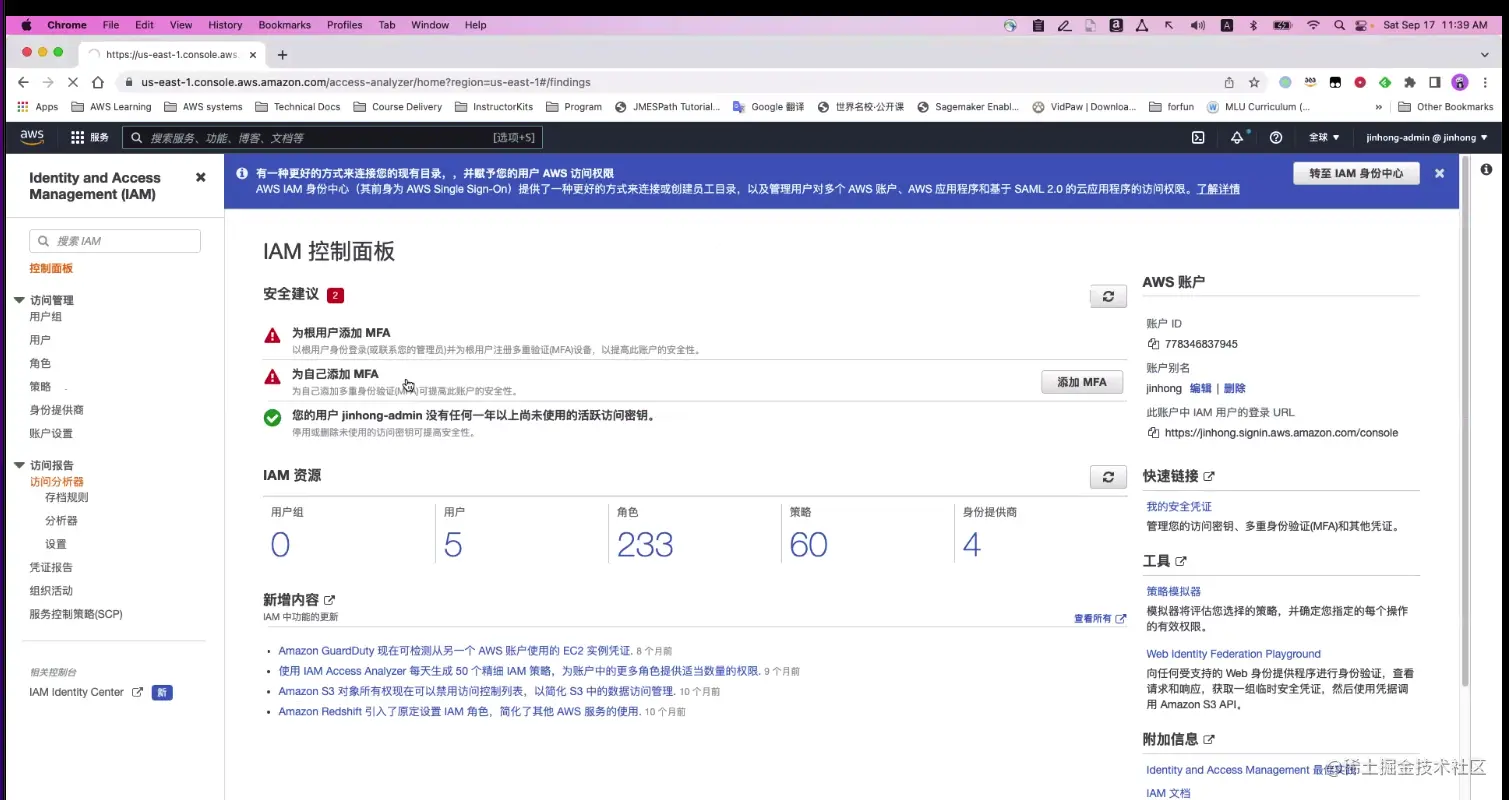Click the AWS logo home icon
The image size is (1509, 800).
(x=32, y=137)
